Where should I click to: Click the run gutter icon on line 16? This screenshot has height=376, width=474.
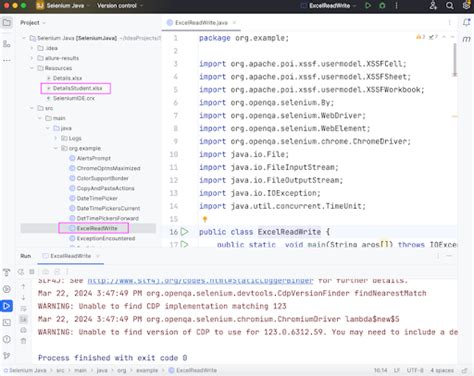(x=184, y=232)
